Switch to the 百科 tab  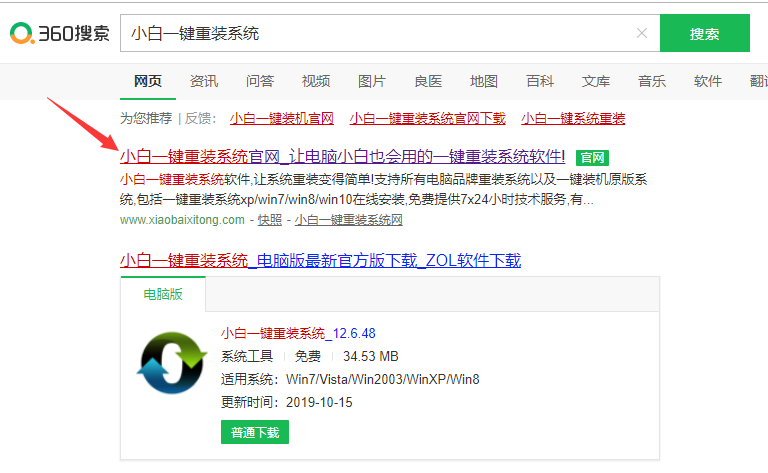pyautogui.click(x=540, y=81)
